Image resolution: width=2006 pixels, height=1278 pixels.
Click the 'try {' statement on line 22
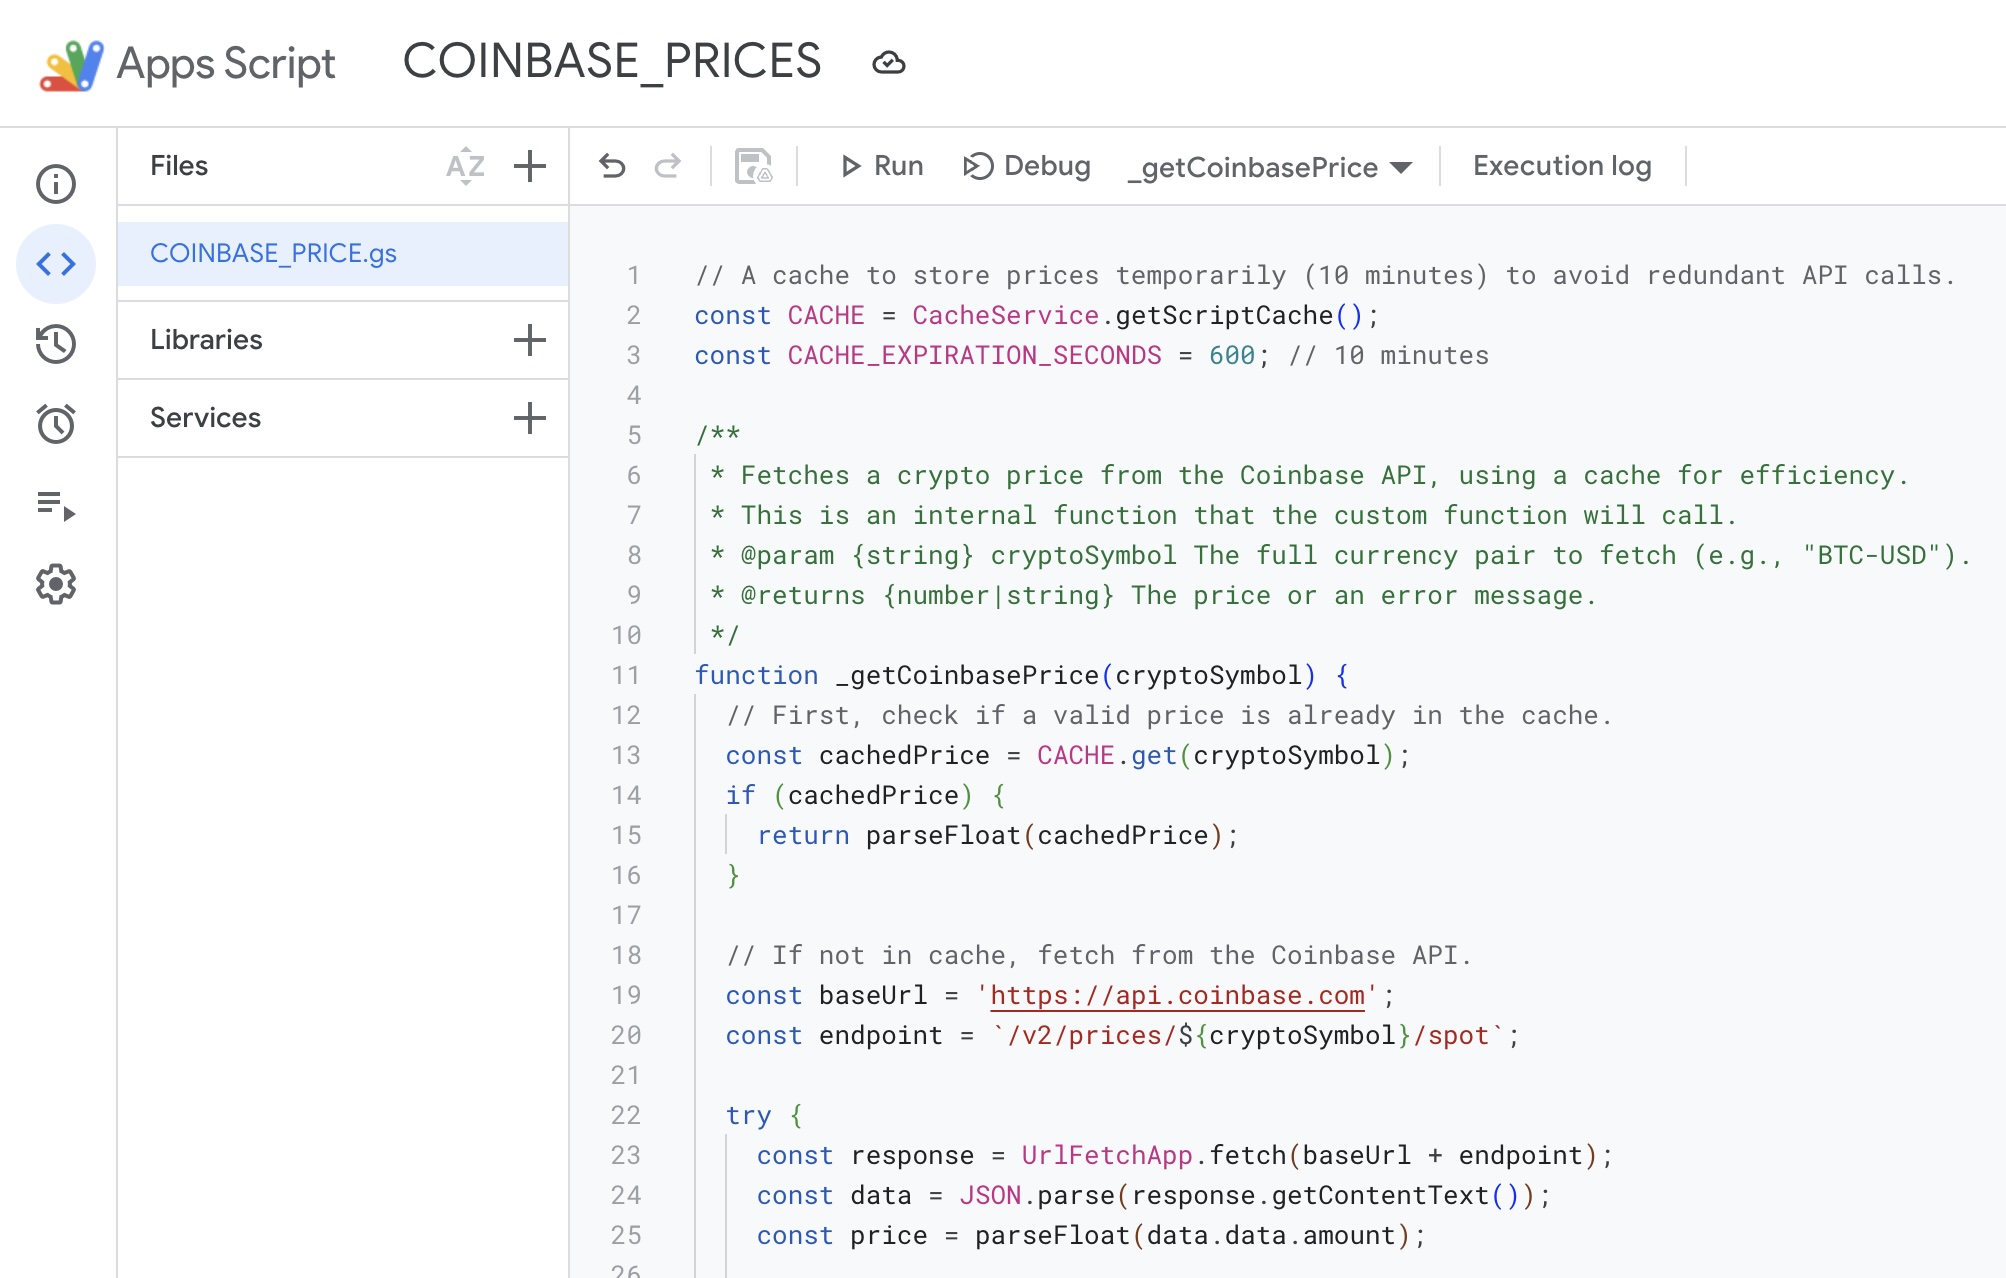point(764,1116)
